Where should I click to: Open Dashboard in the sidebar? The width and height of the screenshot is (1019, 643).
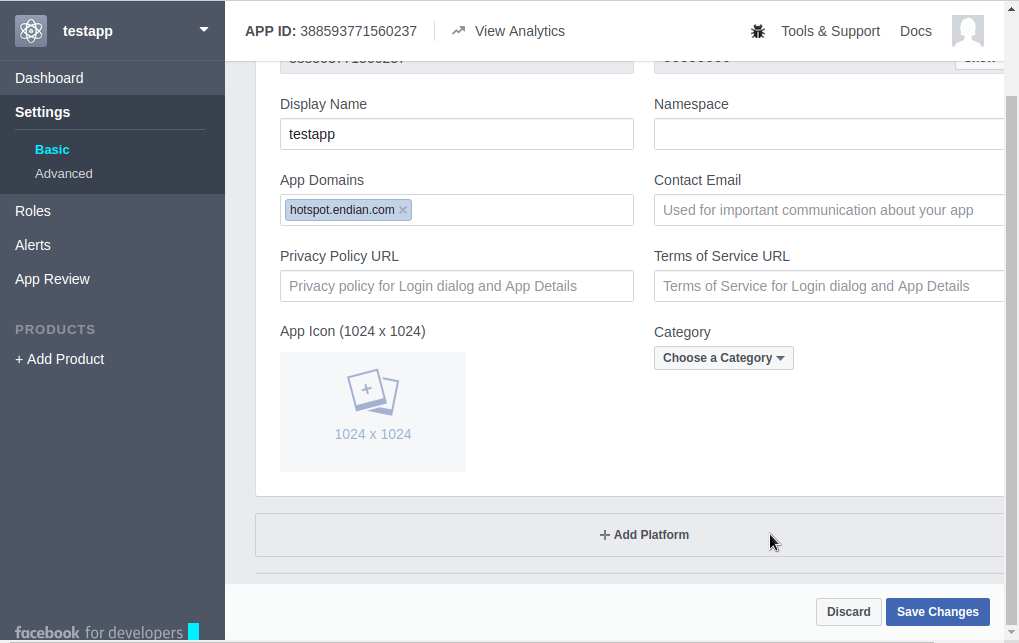49,78
